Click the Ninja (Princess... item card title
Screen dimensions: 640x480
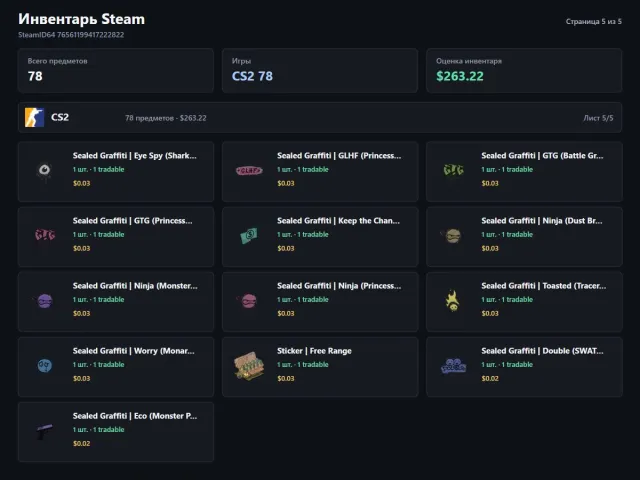[x=339, y=286]
